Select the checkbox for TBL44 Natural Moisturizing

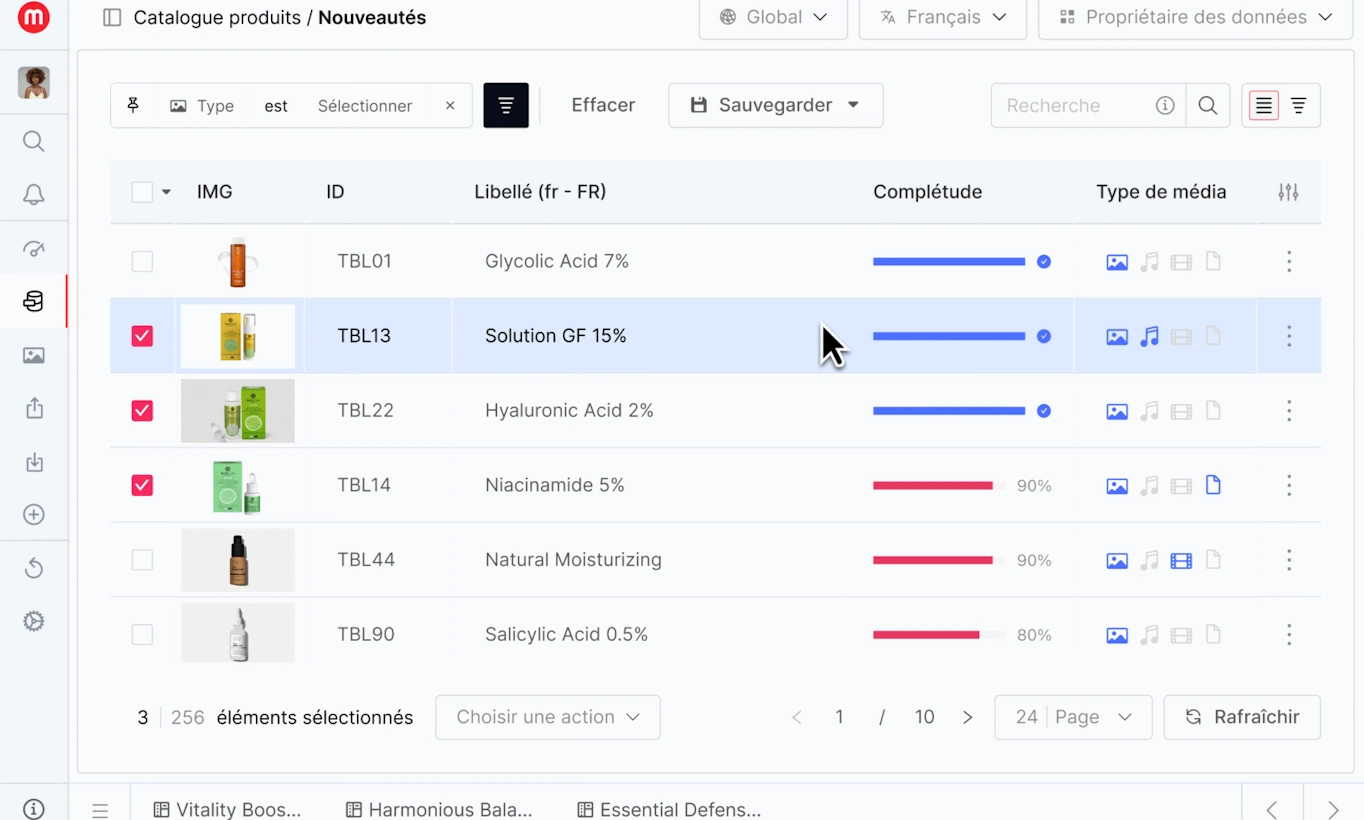142,560
